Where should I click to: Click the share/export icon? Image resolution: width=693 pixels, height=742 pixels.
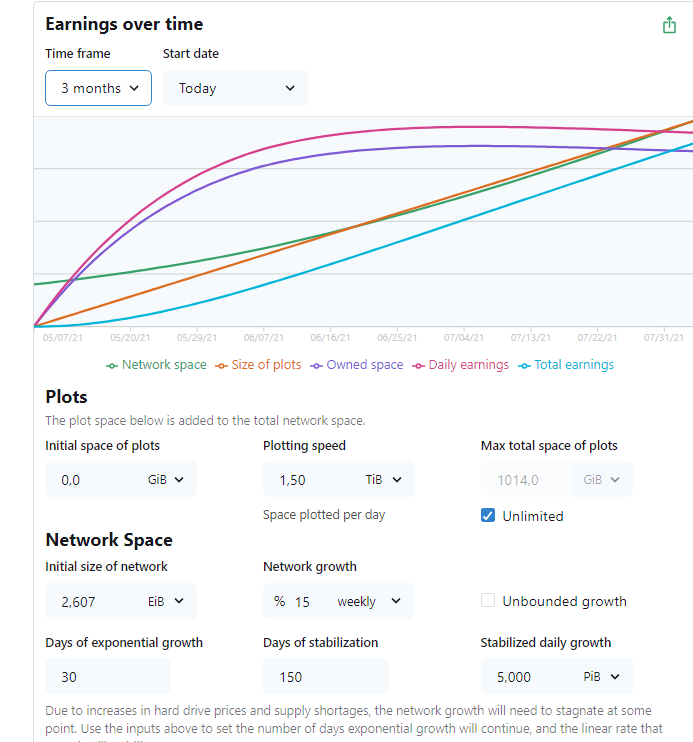[670, 25]
